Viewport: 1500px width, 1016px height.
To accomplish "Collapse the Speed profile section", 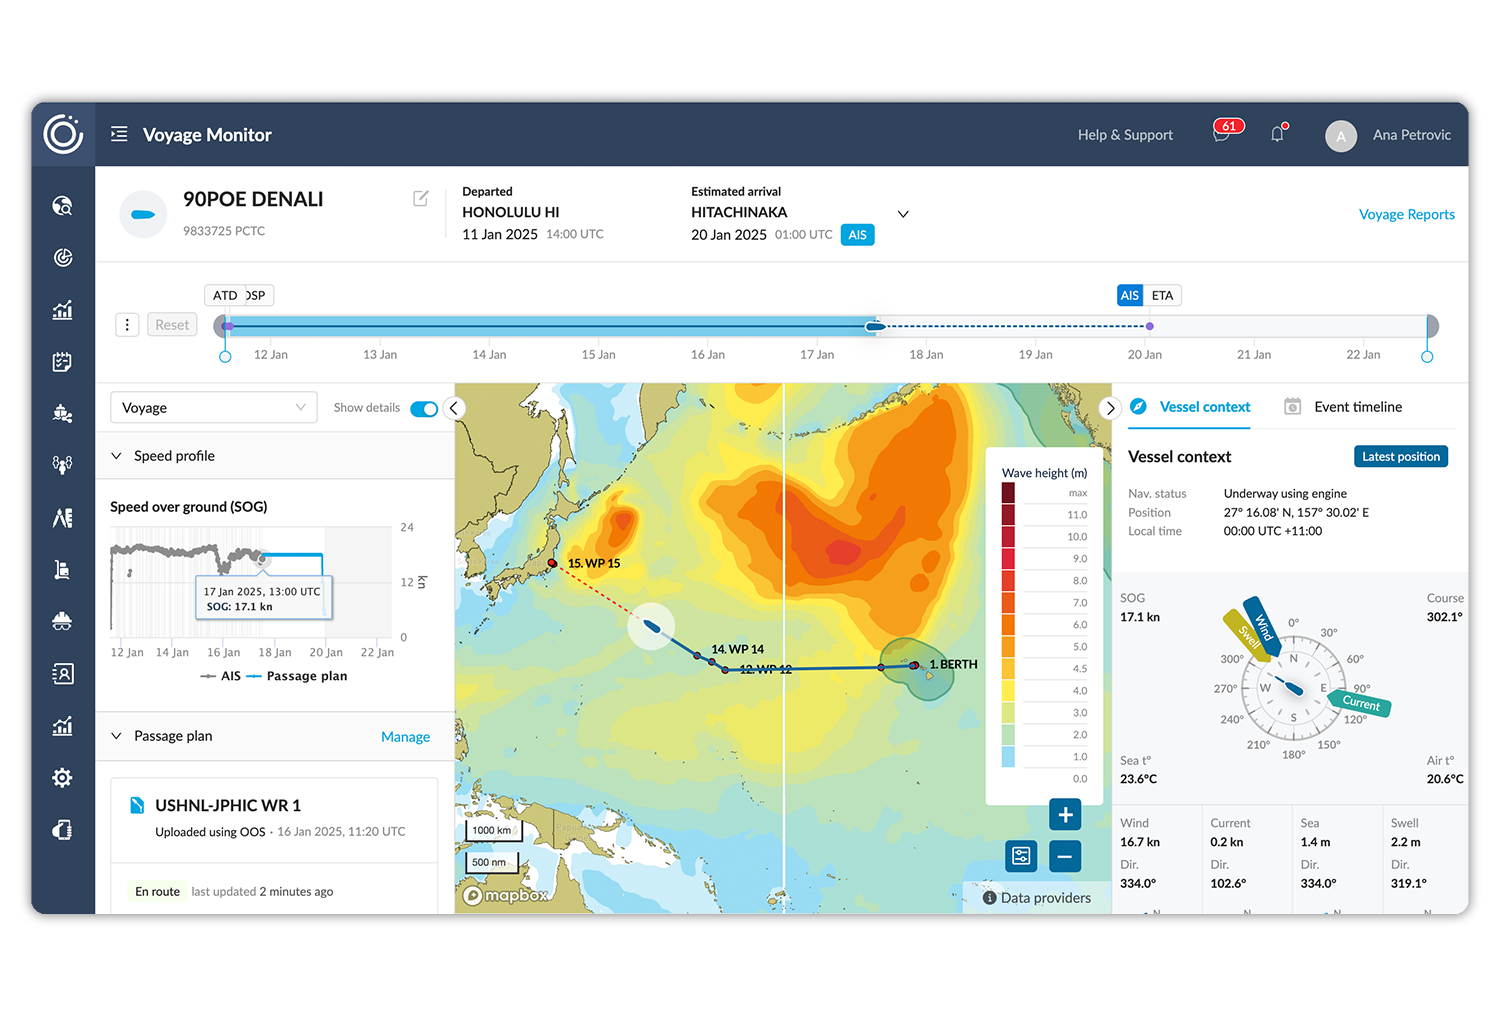I will pos(118,455).
